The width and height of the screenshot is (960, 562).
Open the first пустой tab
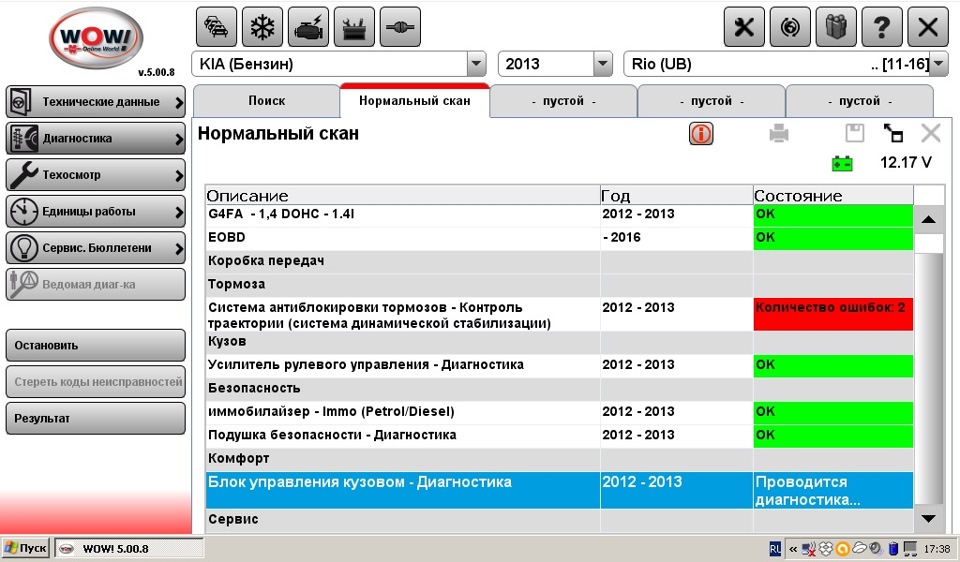click(563, 101)
